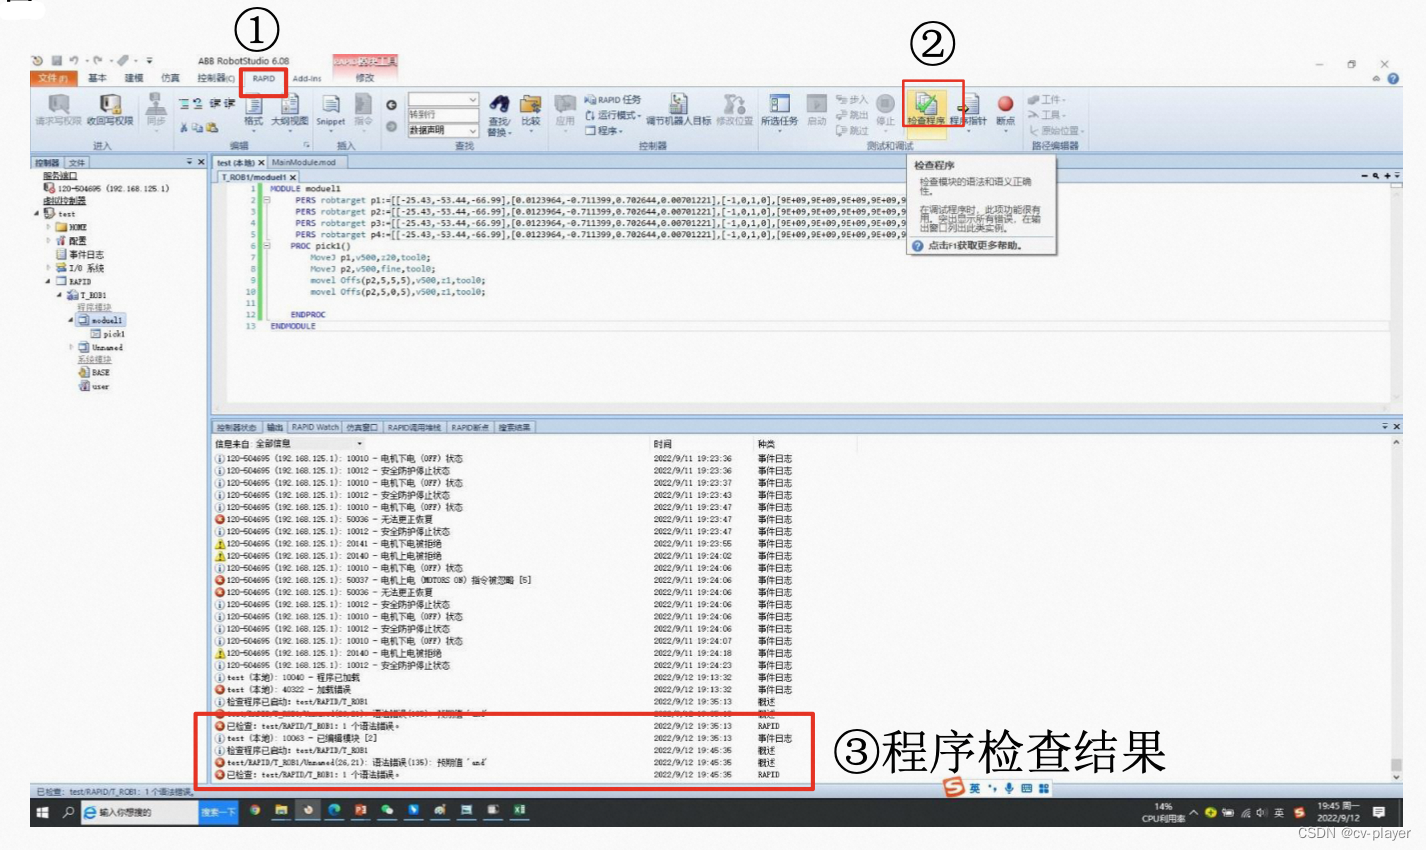Switch to the RAPID ribbon tab
The width and height of the screenshot is (1426, 850).
click(x=264, y=78)
